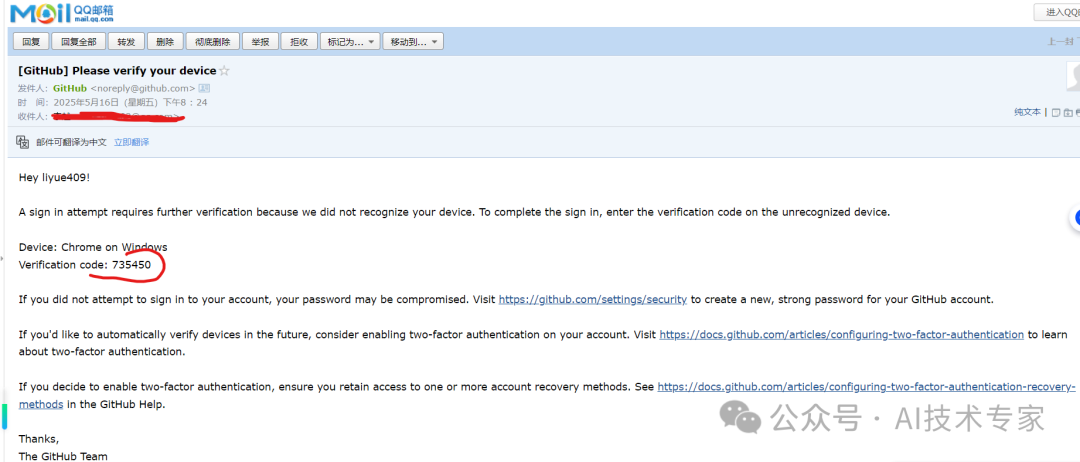This screenshot has width=1080, height=462.
Task: Click the subject '[GitHub] Please verify your device'
Action: (x=117, y=70)
